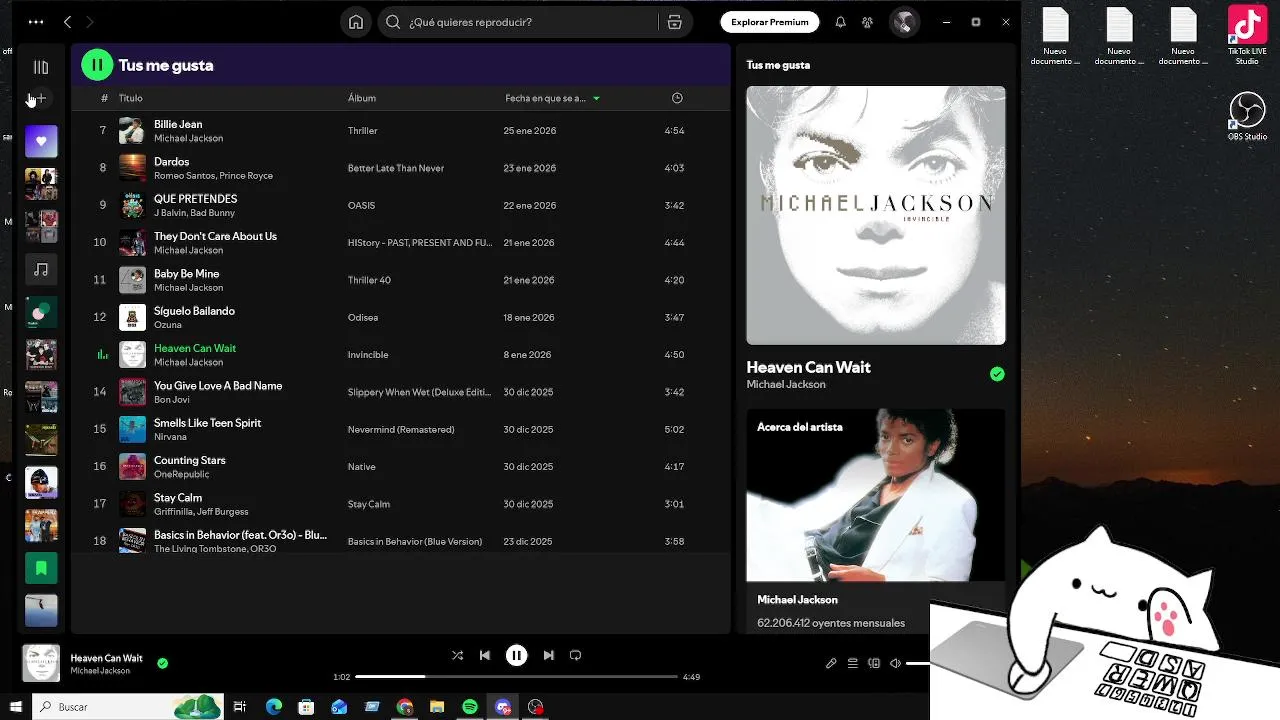Click the Explorar Premium button
Screen dimensions: 1280x720
(770, 22)
